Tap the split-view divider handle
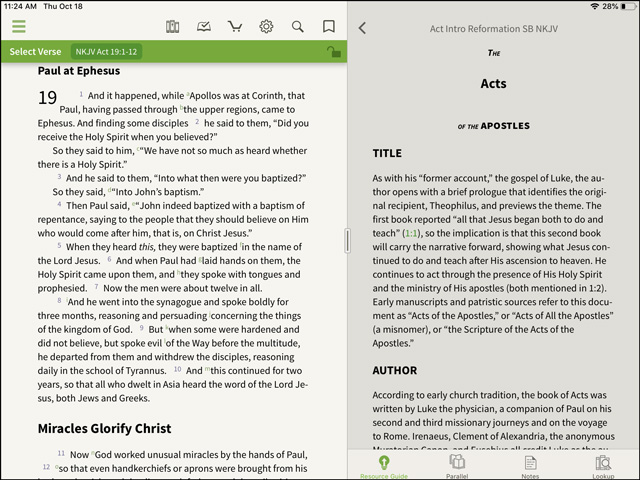640x480 pixels. point(347,241)
